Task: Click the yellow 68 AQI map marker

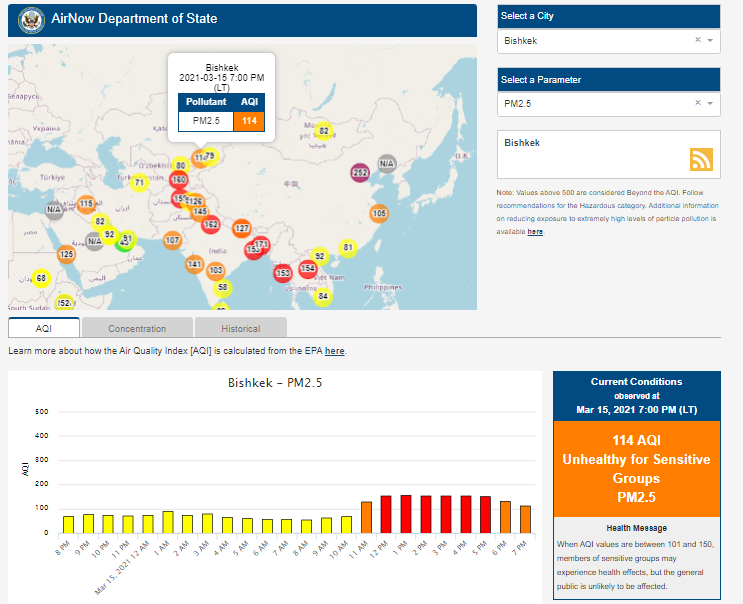Action: 41,278
